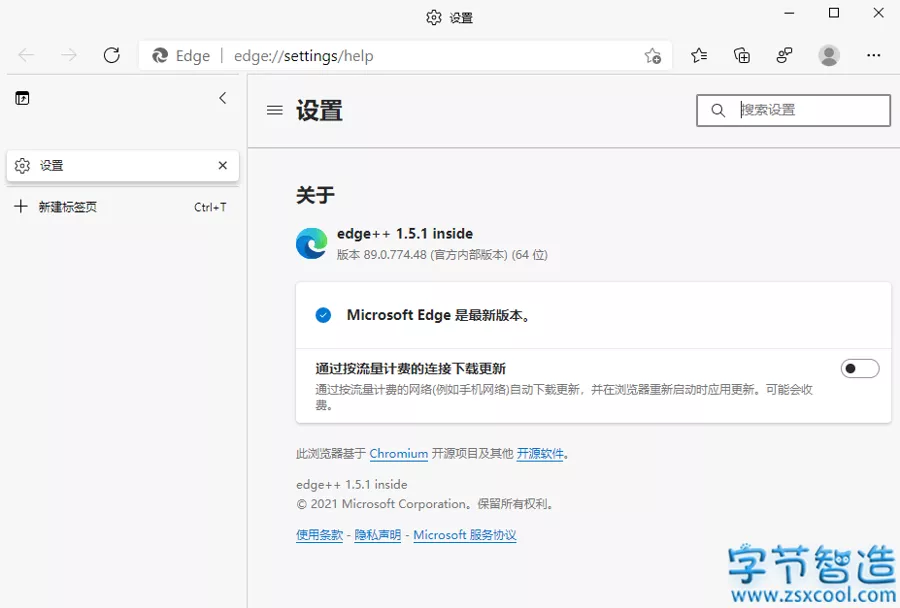Focus the 搜索设置 search field
900x608 pixels.
point(793,110)
